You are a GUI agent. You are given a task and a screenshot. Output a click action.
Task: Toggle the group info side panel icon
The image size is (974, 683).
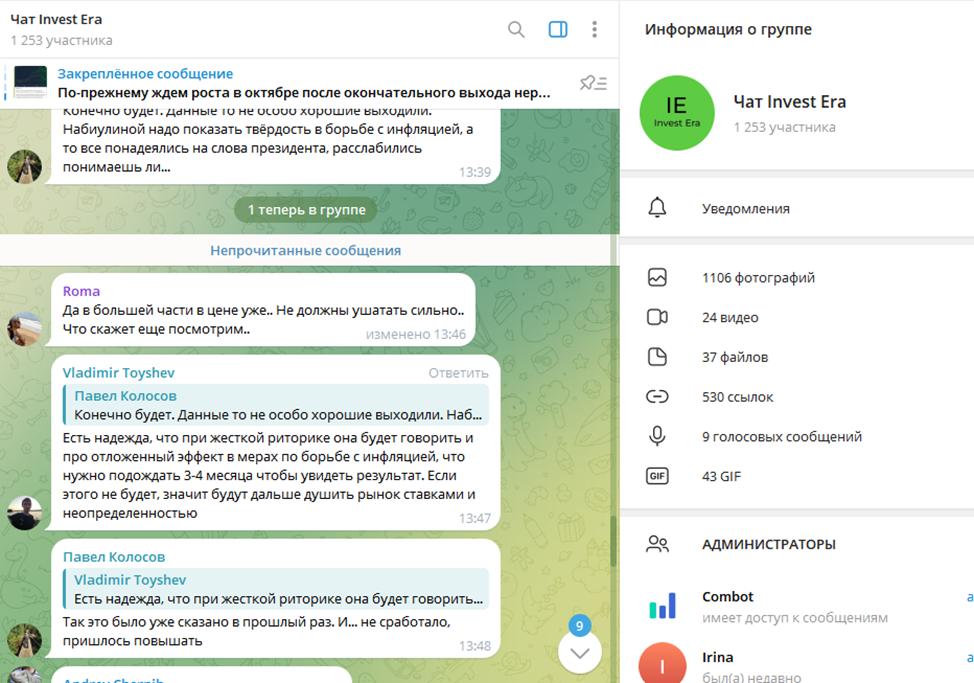click(x=558, y=29)
